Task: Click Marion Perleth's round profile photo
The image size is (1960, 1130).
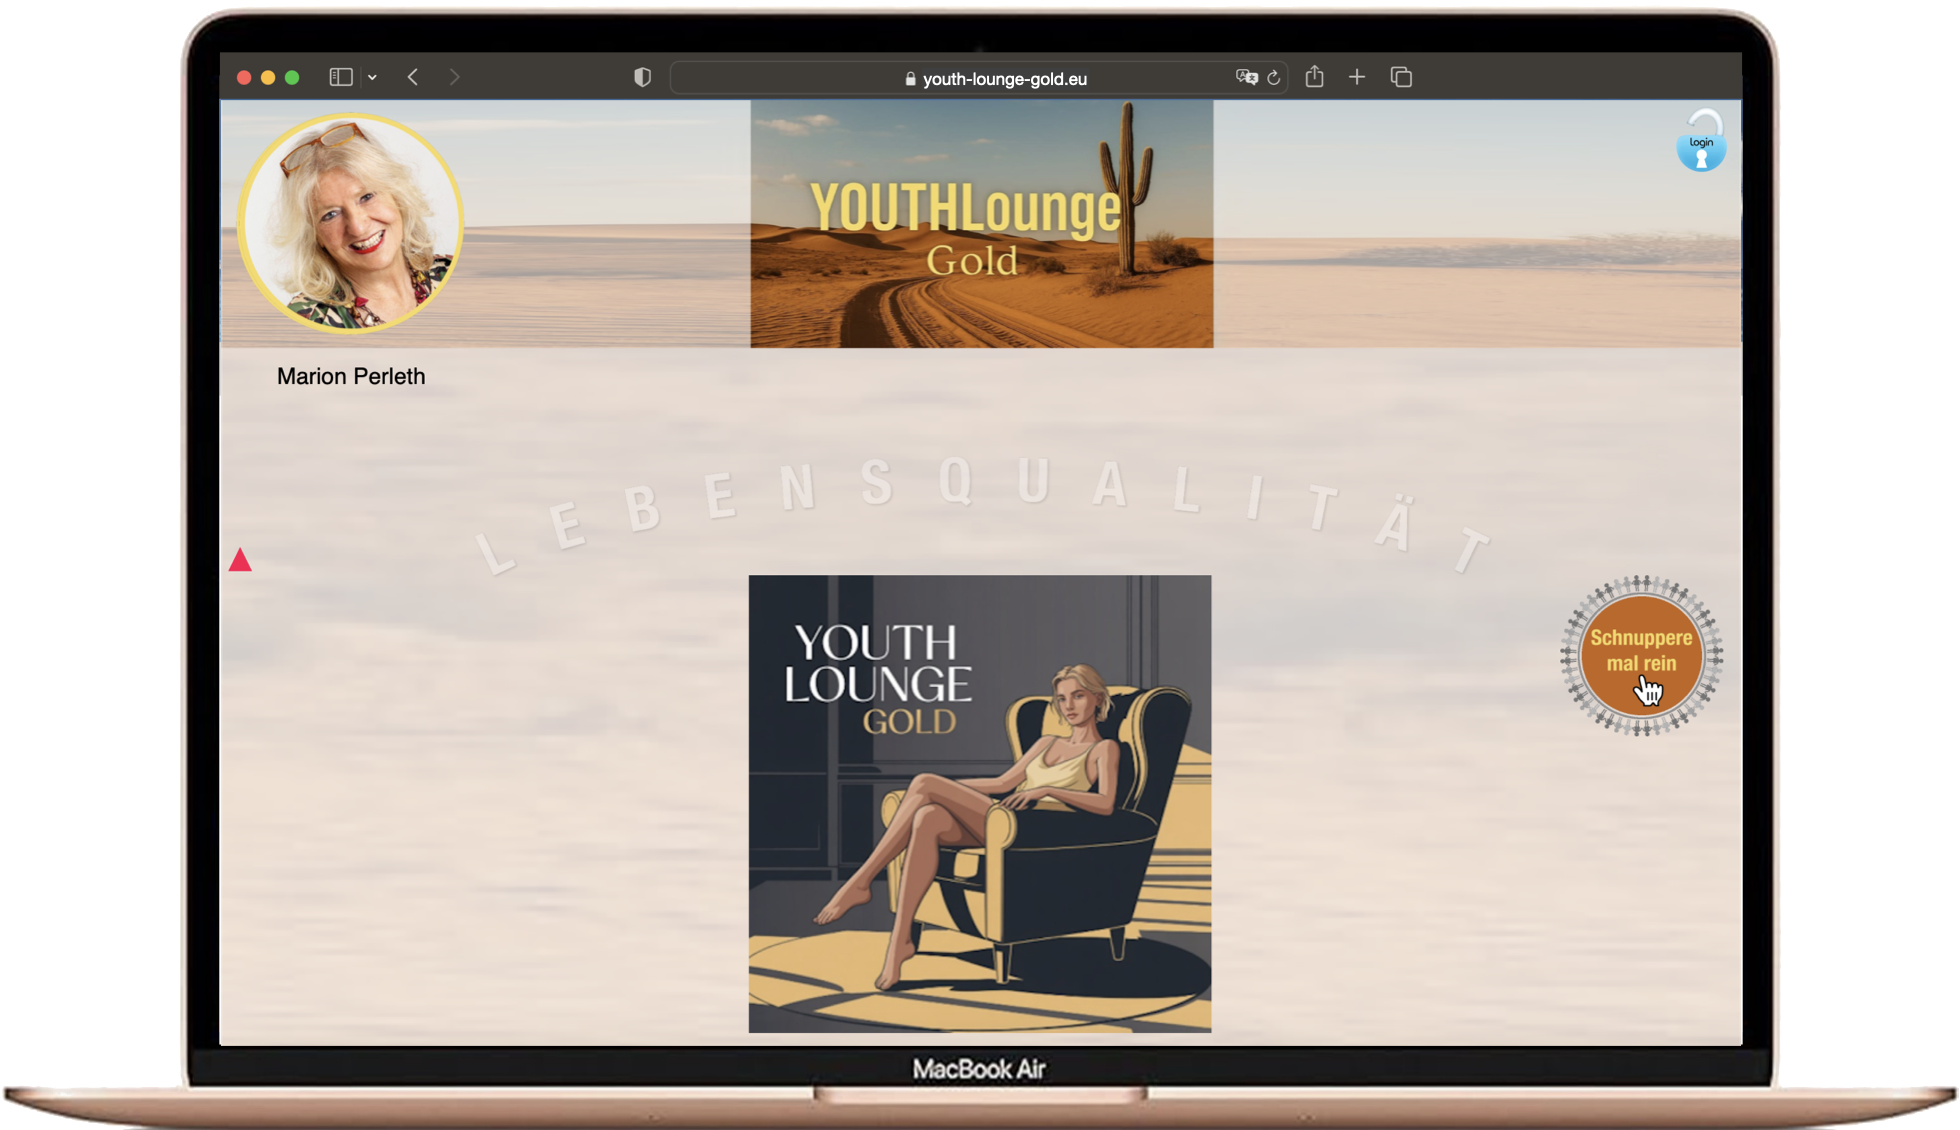Action: (x=351, y=222)
